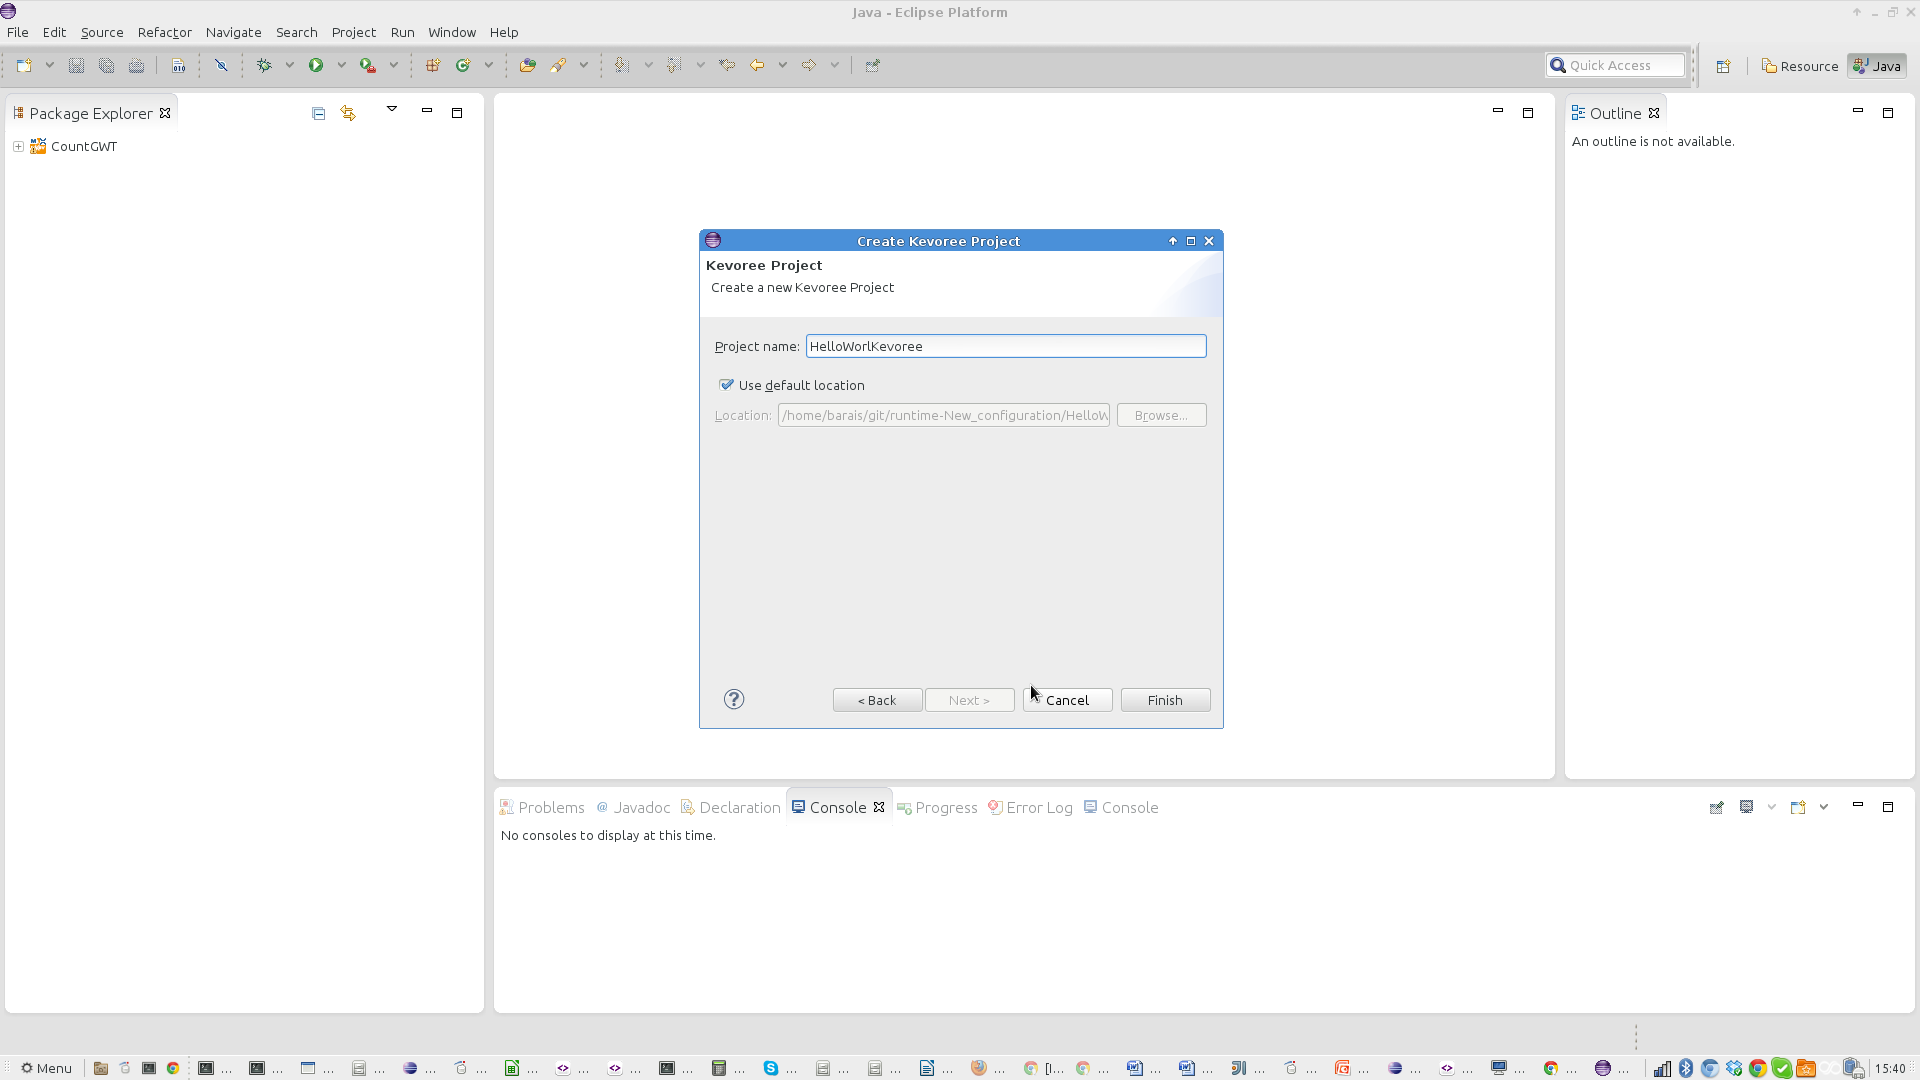This screenshot has height=1080, width=1920.
Task: Open the Debug dropdown arrow
Action: [x=289, y=65]
